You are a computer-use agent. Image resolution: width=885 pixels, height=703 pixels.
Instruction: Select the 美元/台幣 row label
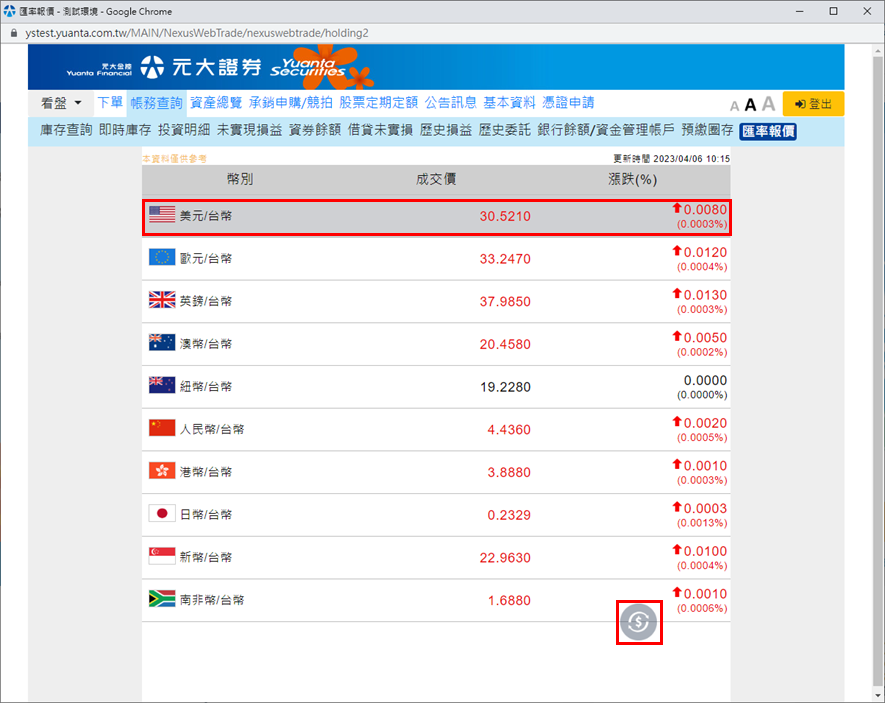click(x=206, y=216)
